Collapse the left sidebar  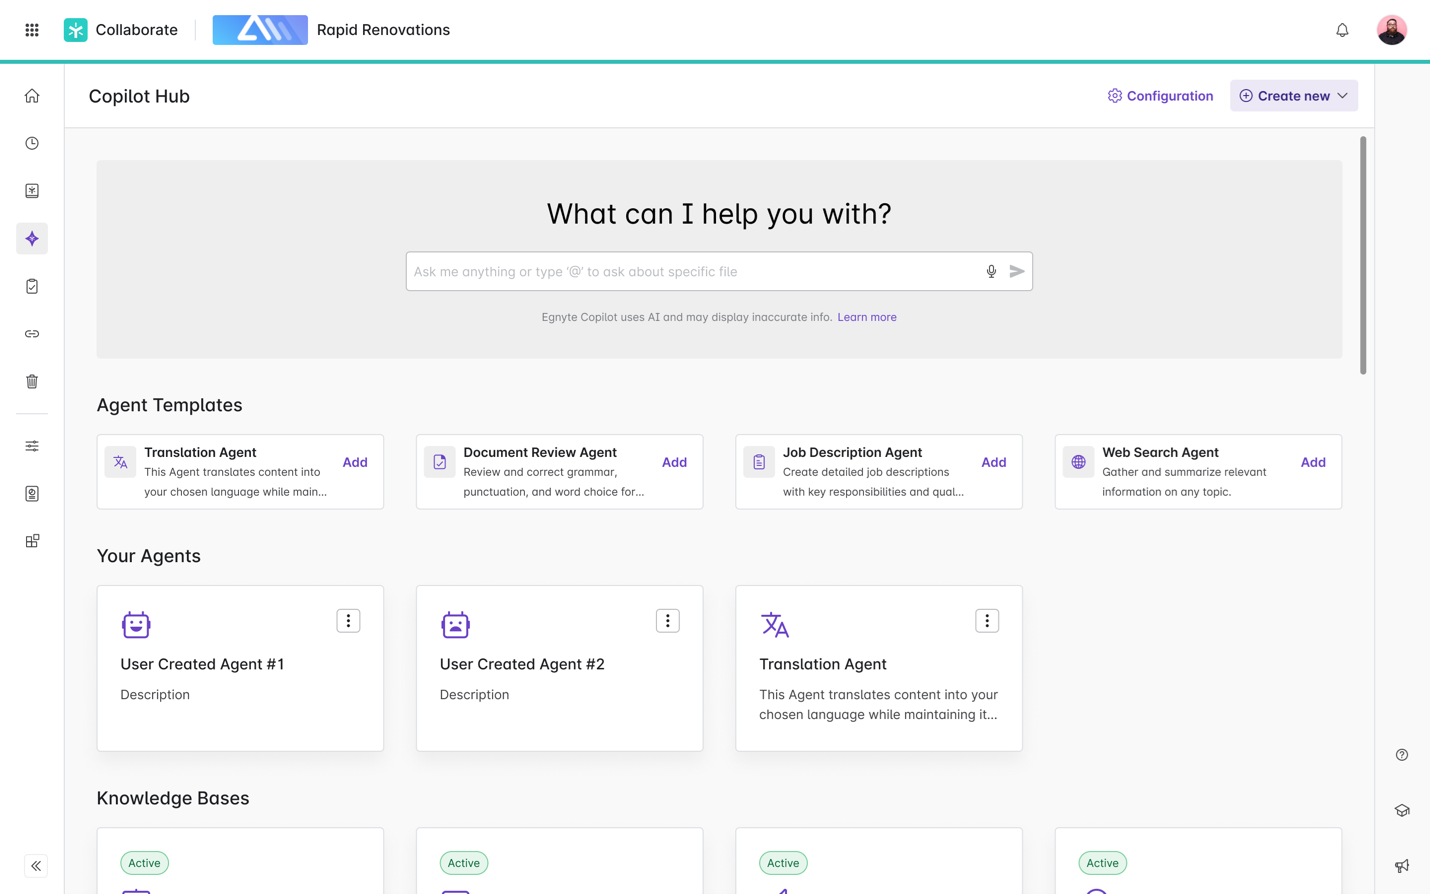pyautogui.click(x=36, y=866)
